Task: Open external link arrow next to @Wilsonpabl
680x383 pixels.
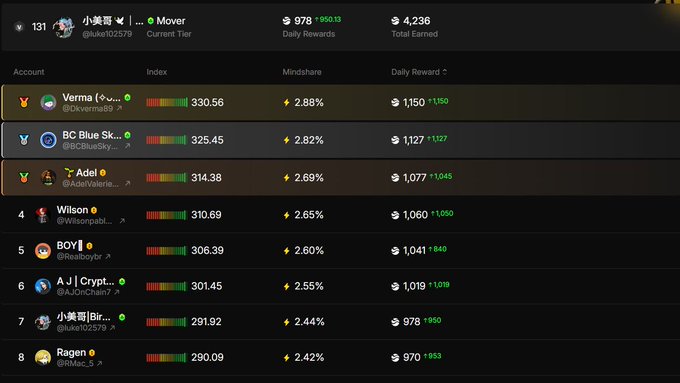Action: pos(122,221)
